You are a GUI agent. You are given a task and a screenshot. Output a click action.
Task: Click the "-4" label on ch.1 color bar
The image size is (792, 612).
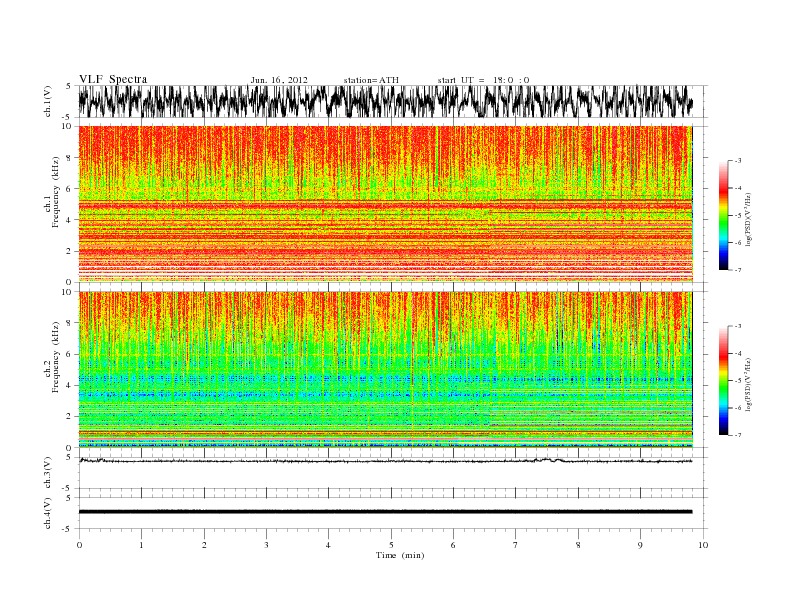click(738, 188)
